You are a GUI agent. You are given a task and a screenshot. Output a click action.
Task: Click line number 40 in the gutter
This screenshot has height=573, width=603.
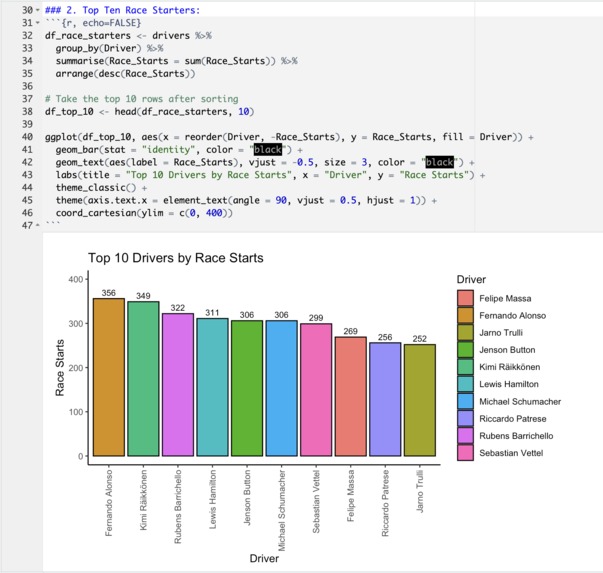point(27,137)
